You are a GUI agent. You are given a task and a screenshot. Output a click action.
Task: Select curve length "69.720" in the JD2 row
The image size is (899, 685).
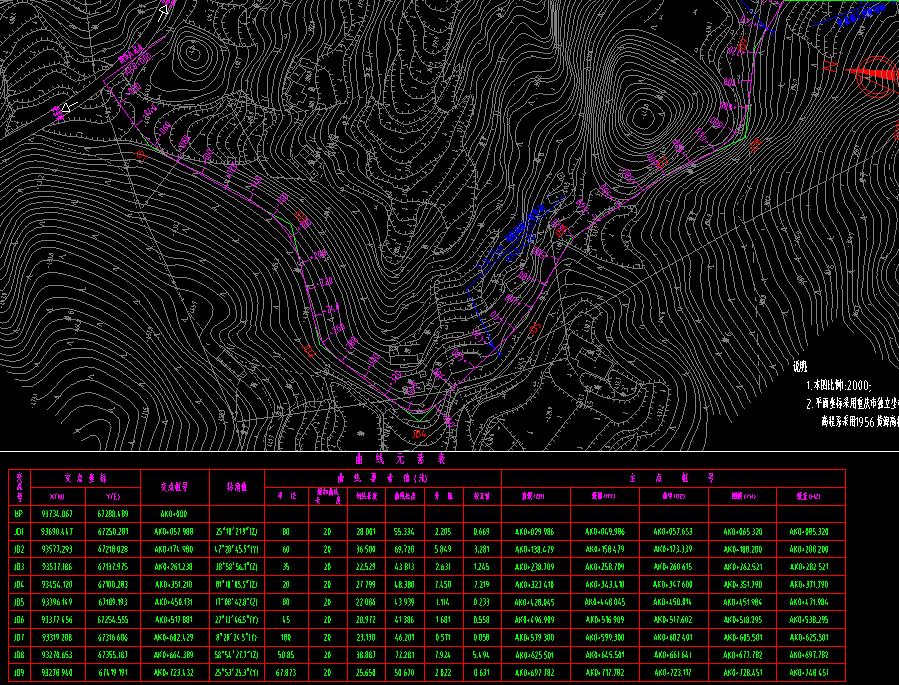click(404, 549)
